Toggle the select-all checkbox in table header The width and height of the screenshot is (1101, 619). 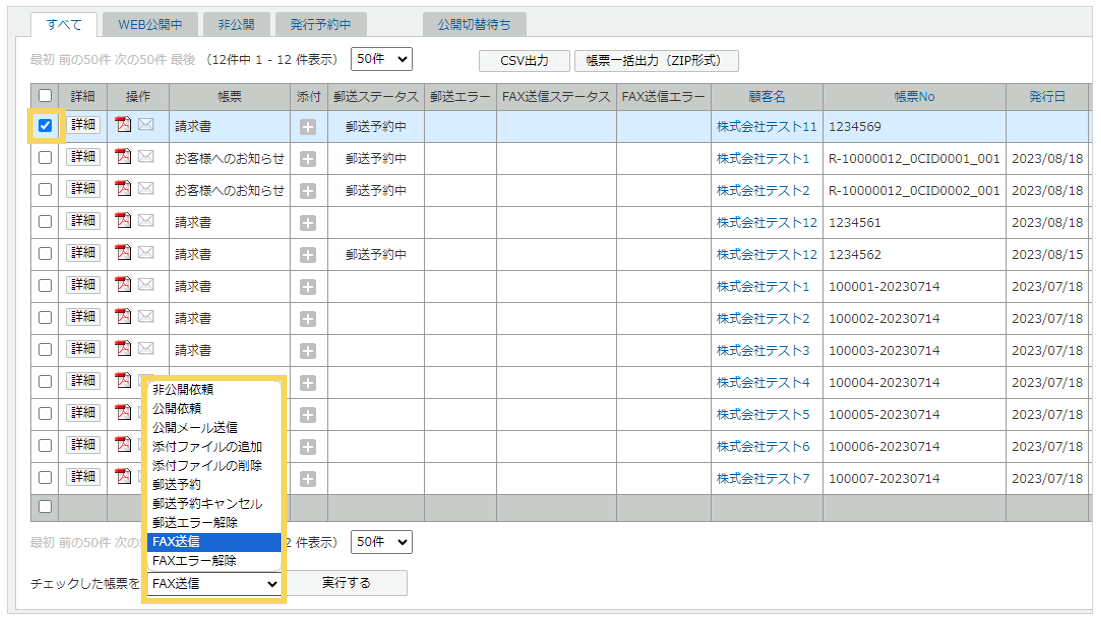pyautogui.click(x=45, y=96)
